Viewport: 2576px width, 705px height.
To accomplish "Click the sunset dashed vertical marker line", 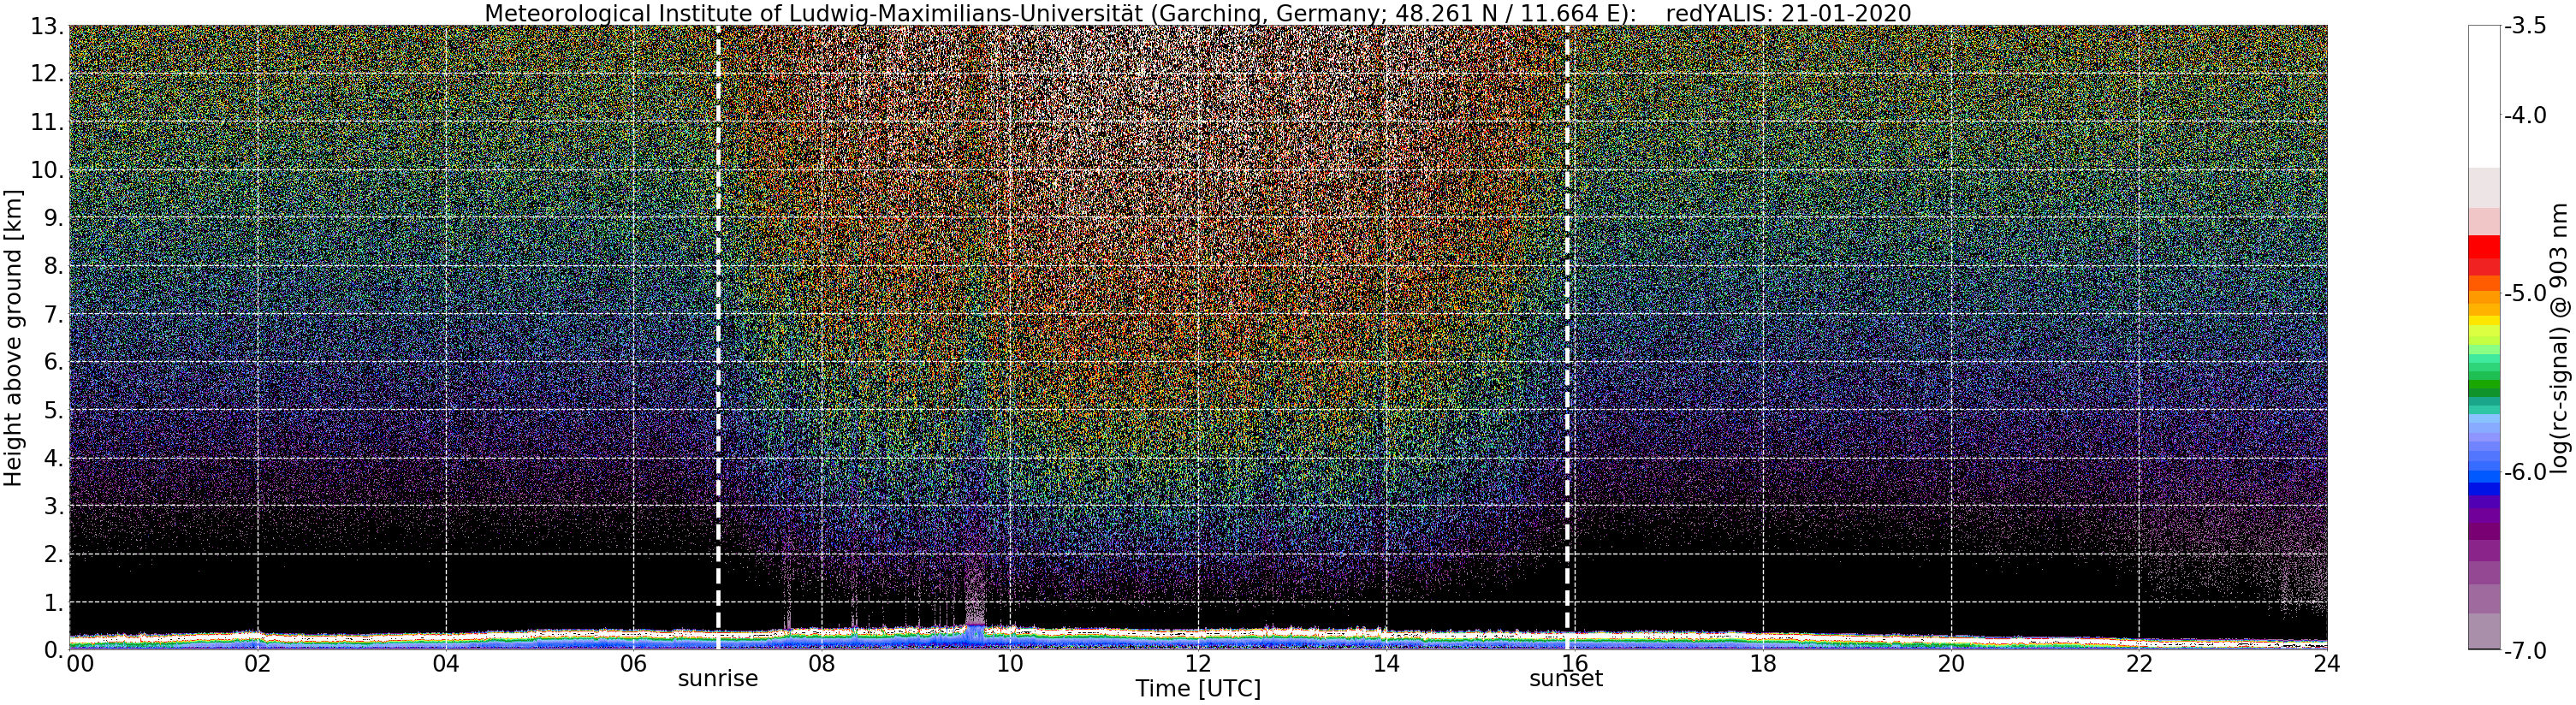I will click(x=1567, y=337).
